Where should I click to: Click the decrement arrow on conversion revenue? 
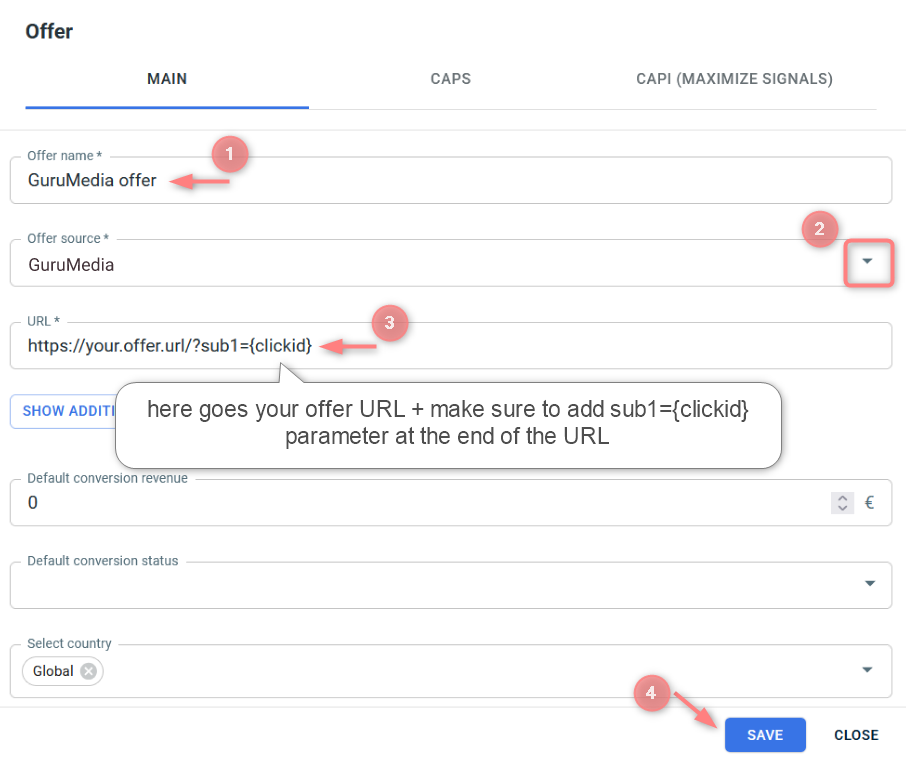tap(842, 508)
